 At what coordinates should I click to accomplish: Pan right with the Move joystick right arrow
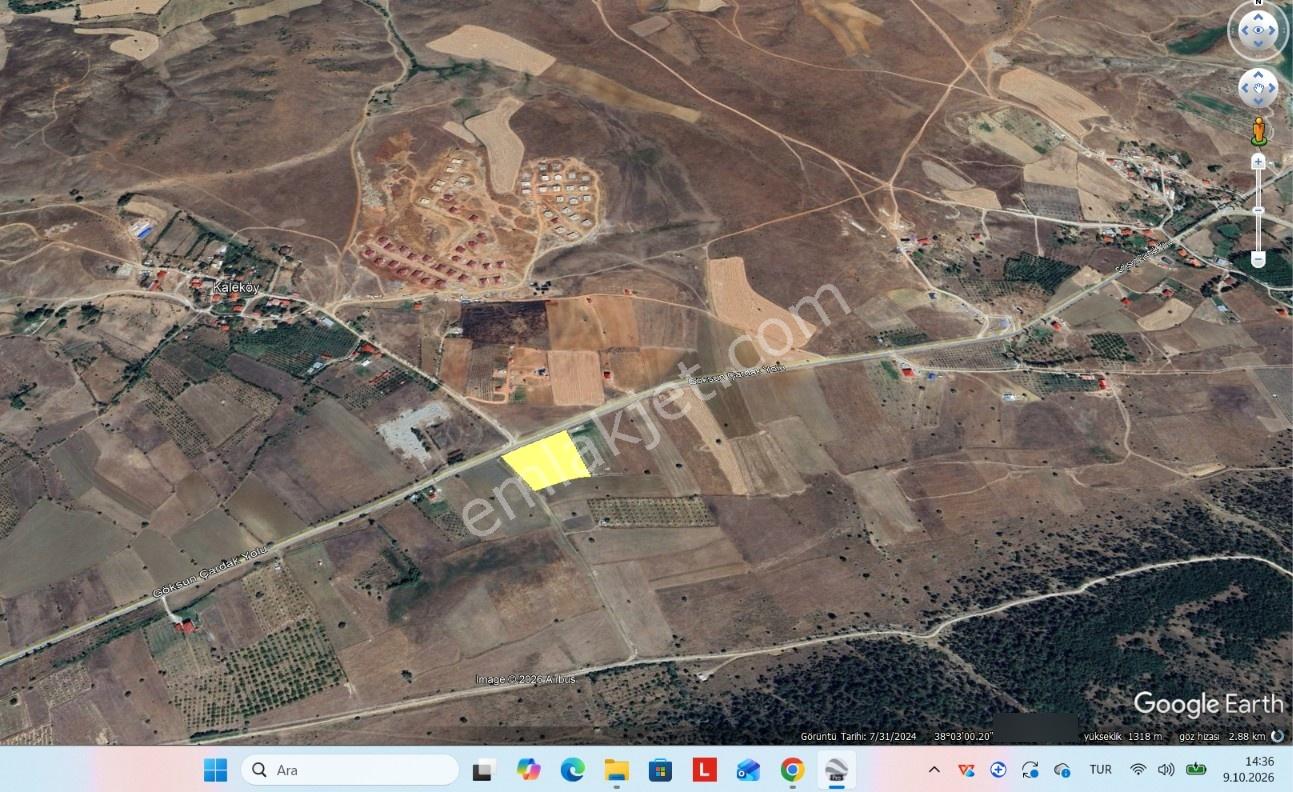tap(1273, 89)
